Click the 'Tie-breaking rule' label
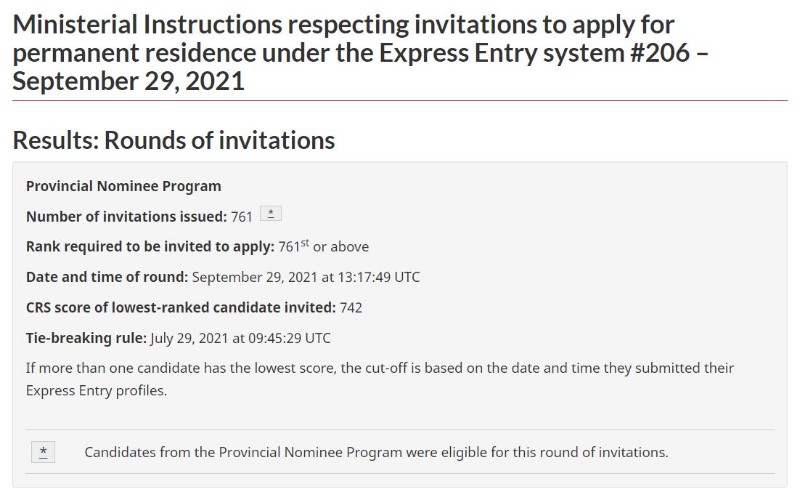 86,338
